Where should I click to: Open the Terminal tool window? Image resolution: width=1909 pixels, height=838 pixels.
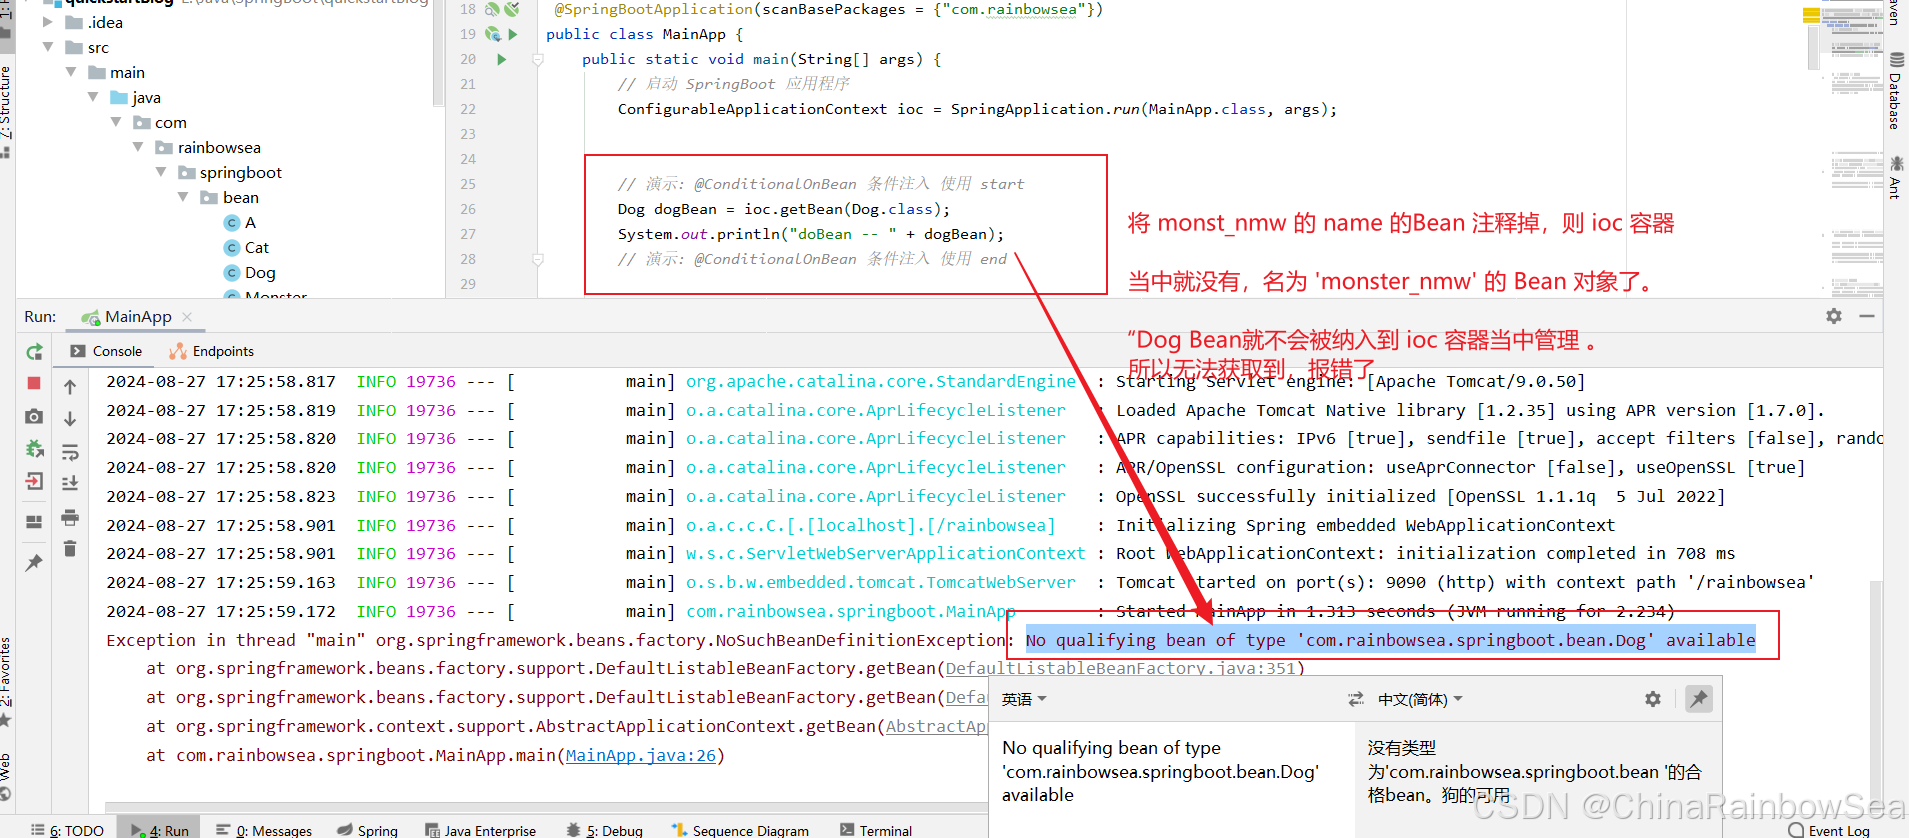click(876, 830)
